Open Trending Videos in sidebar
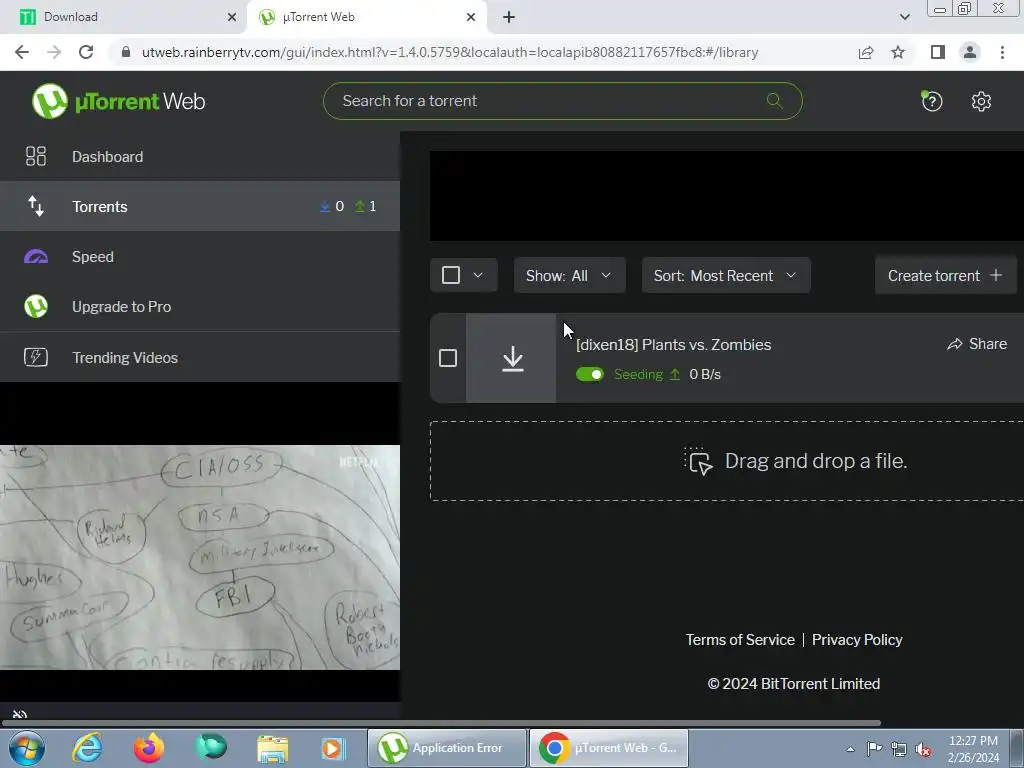 (x=200, y=357)
